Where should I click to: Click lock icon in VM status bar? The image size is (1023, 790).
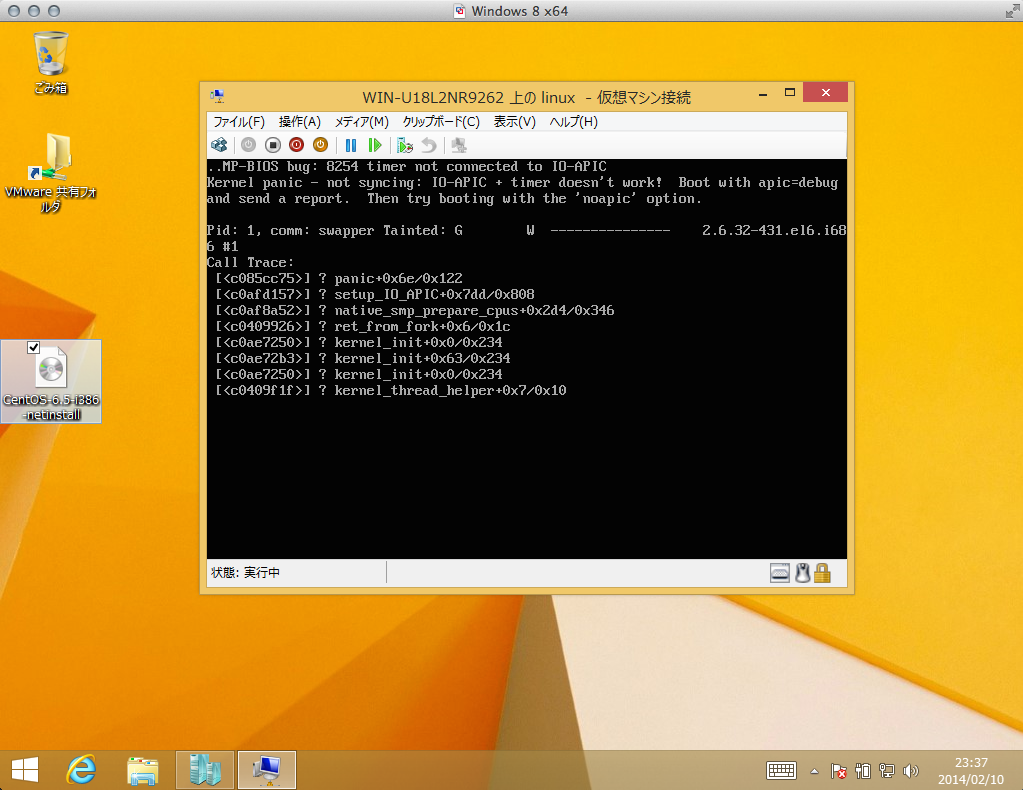pos(822,573)
